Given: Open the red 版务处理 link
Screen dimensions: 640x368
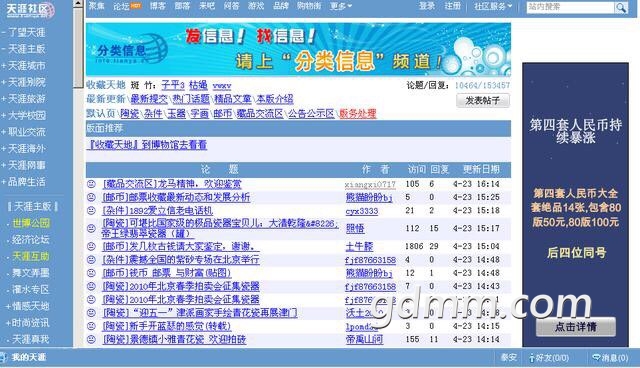Looking at the screenshot, I should (x=358, y=114).
